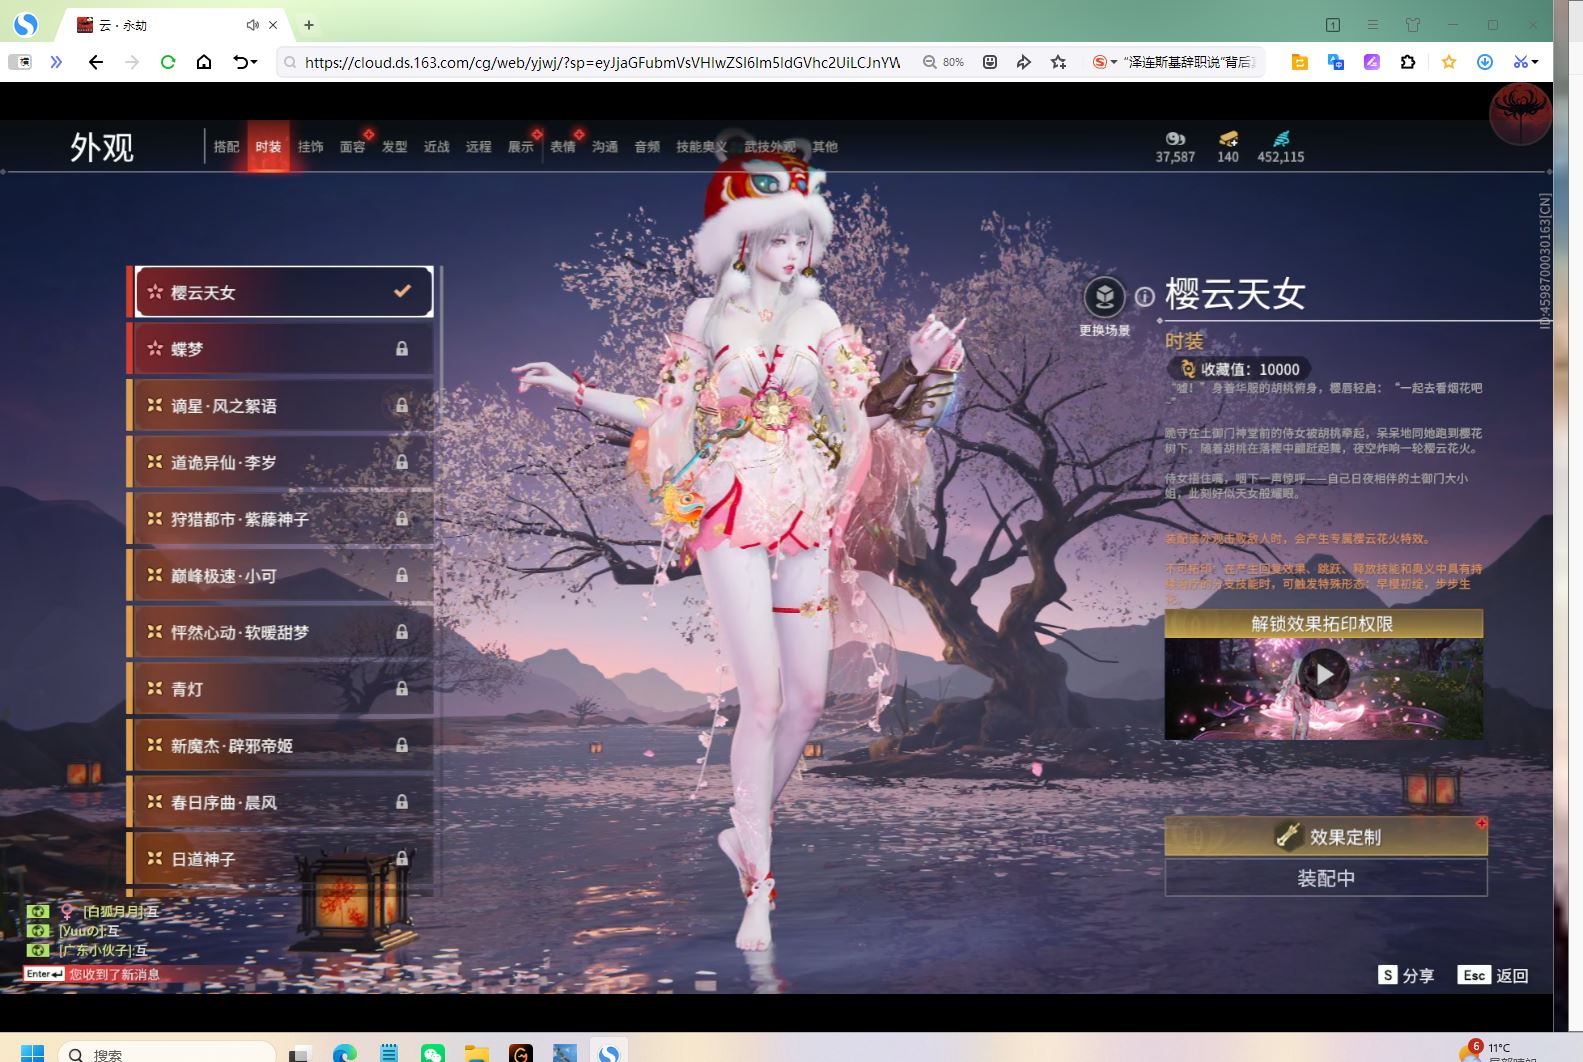Image resolution: width=1583 pixels, height=1062 pixels.
Task: Click the 分享 share button
Action: pos(1405,975)
